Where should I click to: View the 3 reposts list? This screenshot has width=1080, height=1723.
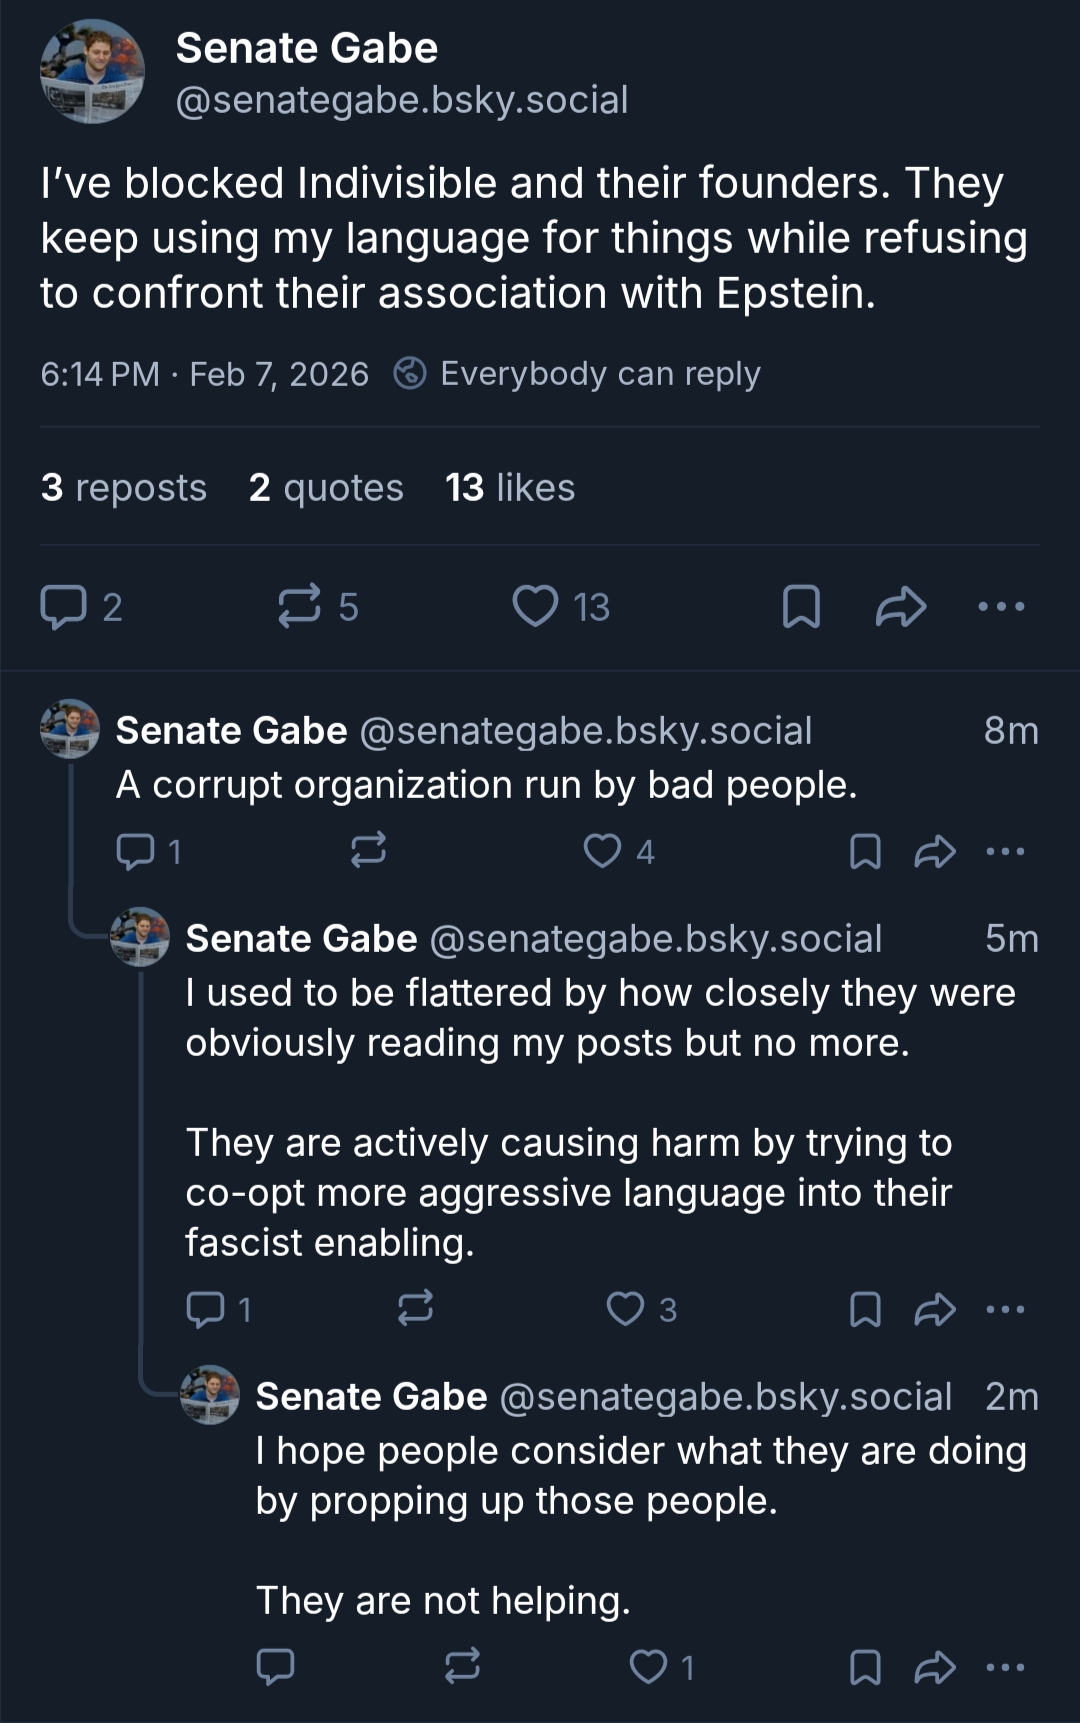point(123,488)
